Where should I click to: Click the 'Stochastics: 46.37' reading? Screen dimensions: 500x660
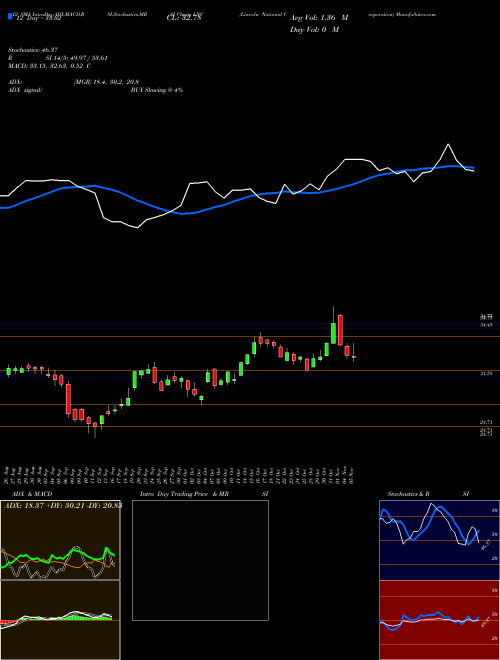tap(32, 50)
